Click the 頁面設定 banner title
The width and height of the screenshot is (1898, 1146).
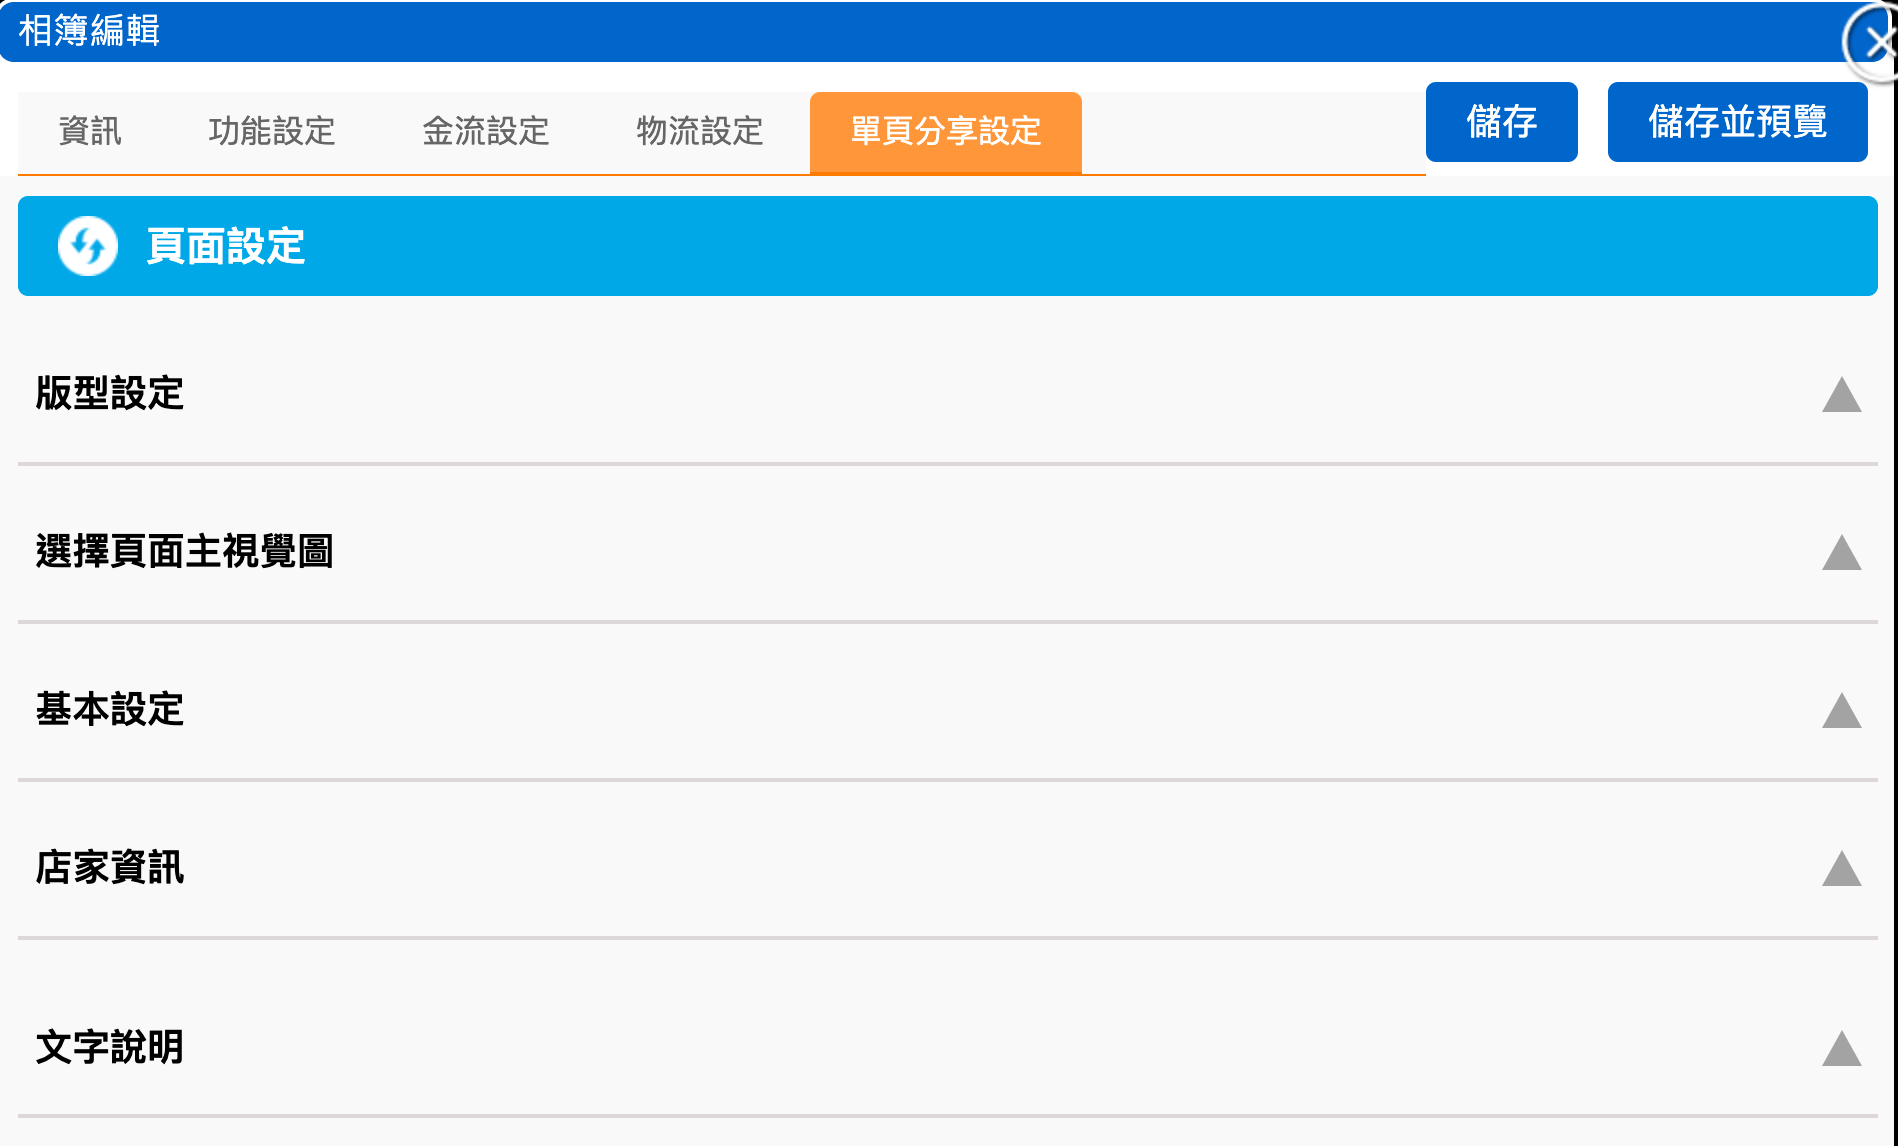226,246
